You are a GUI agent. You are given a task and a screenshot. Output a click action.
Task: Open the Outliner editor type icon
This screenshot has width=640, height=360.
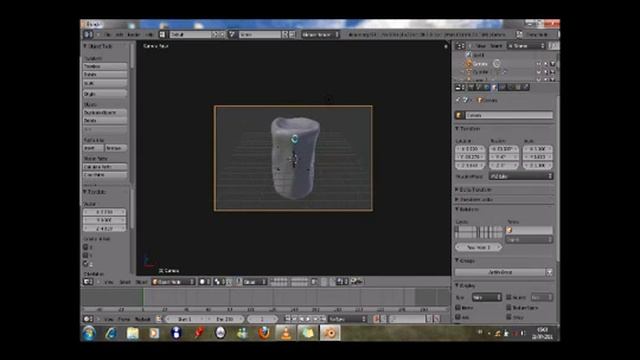pyautogui.click(x=460, y=46)
